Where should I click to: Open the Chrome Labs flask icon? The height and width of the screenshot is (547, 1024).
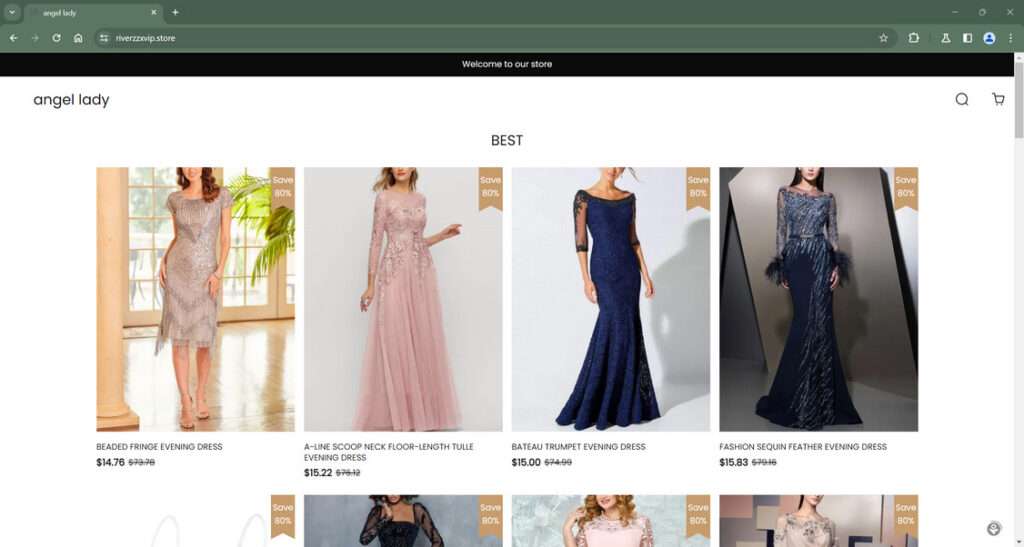(946, 38)
